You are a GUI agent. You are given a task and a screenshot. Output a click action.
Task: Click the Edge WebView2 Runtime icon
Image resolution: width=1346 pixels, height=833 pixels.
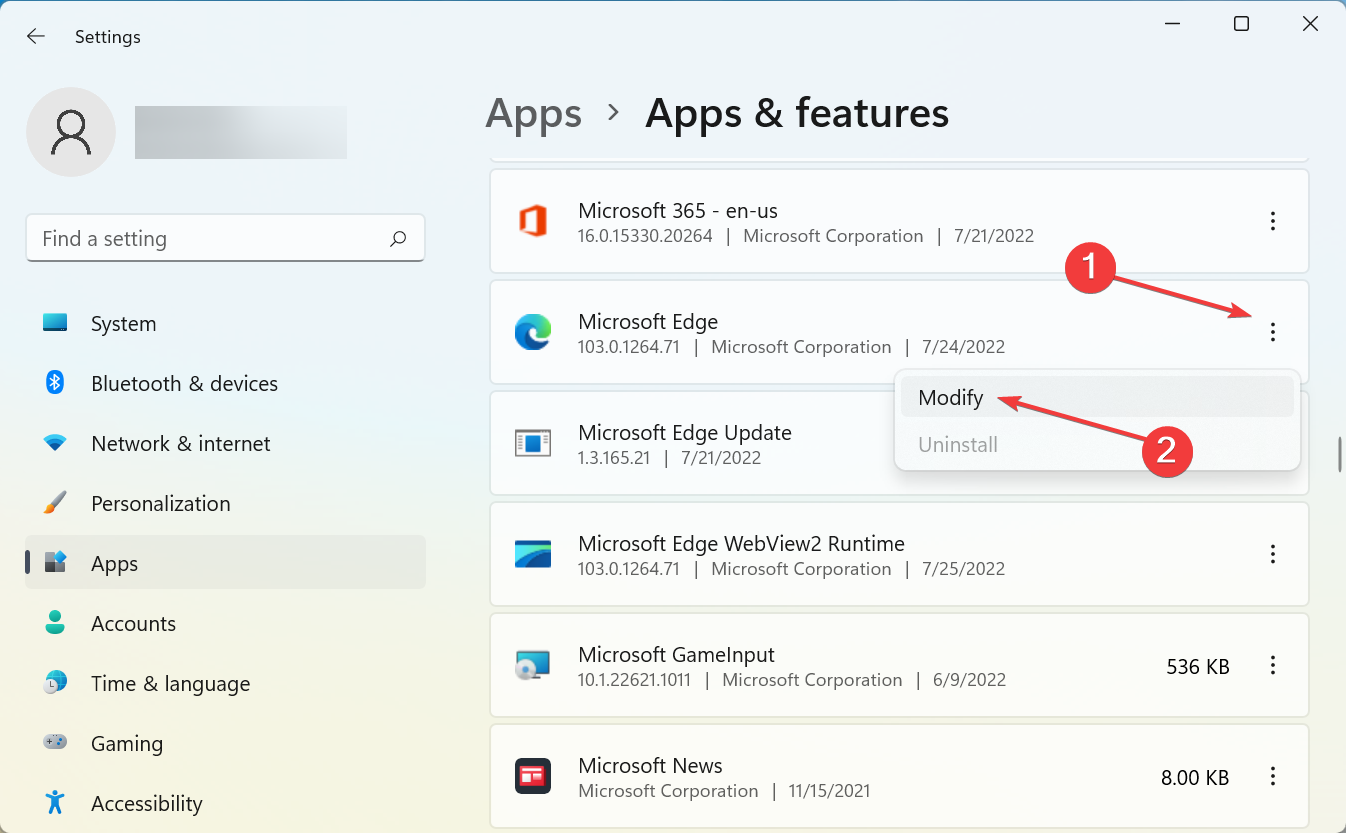coord(533,554)
